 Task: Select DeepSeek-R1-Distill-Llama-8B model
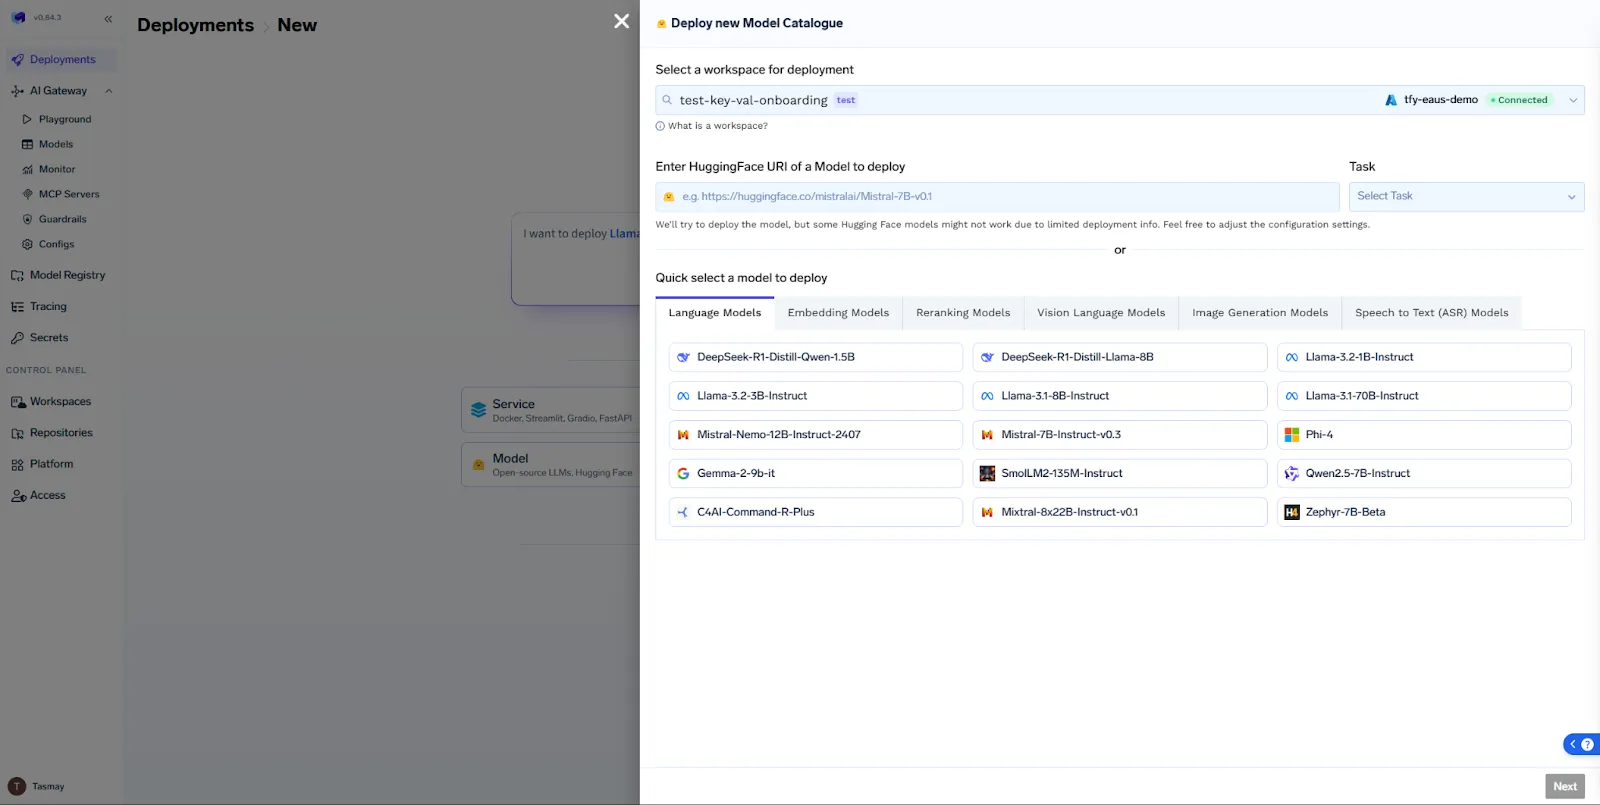coord(1119,357)
